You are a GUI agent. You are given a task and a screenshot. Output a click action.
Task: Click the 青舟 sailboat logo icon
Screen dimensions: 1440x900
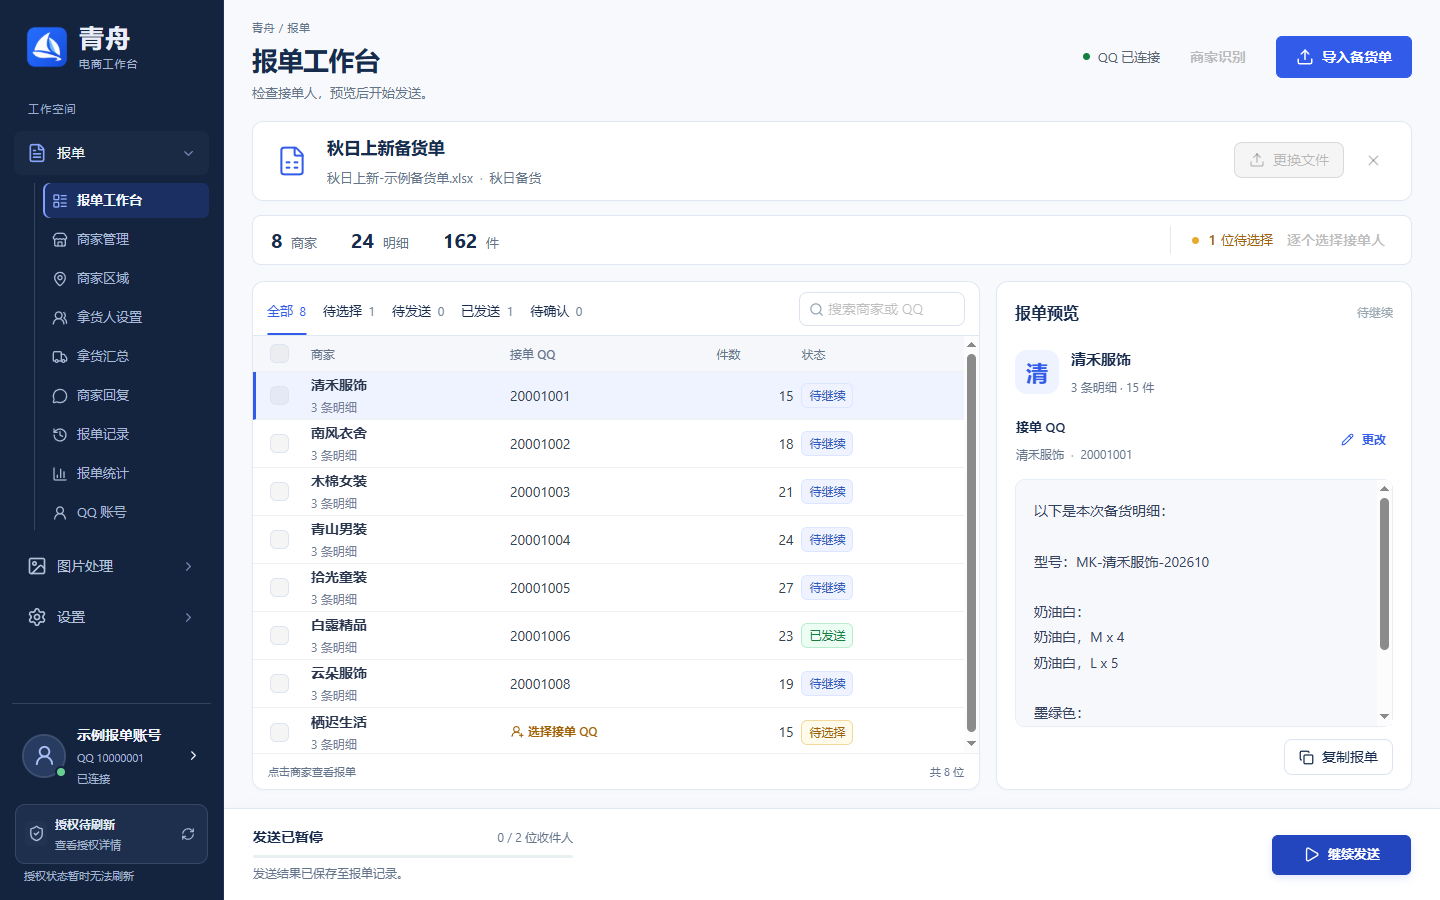pos(47,47)
